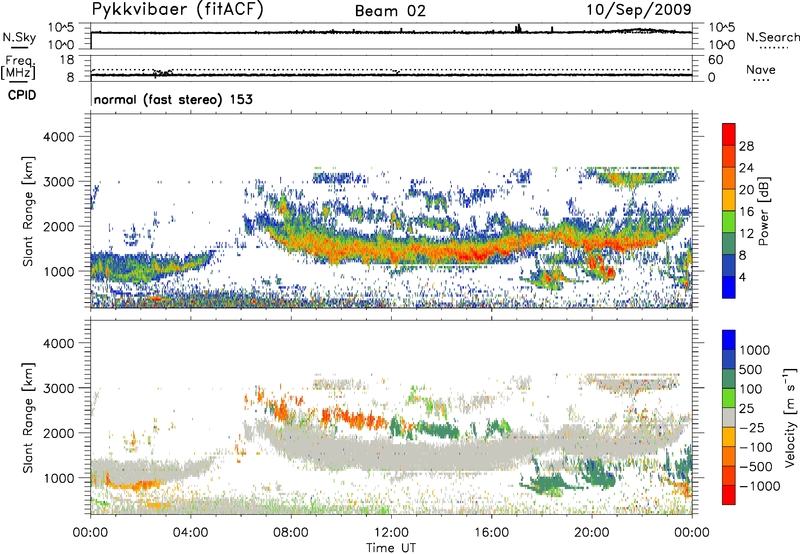800x554 pixels.
Task: Click the "N.Search" legend label
Action: coord(773,37)
